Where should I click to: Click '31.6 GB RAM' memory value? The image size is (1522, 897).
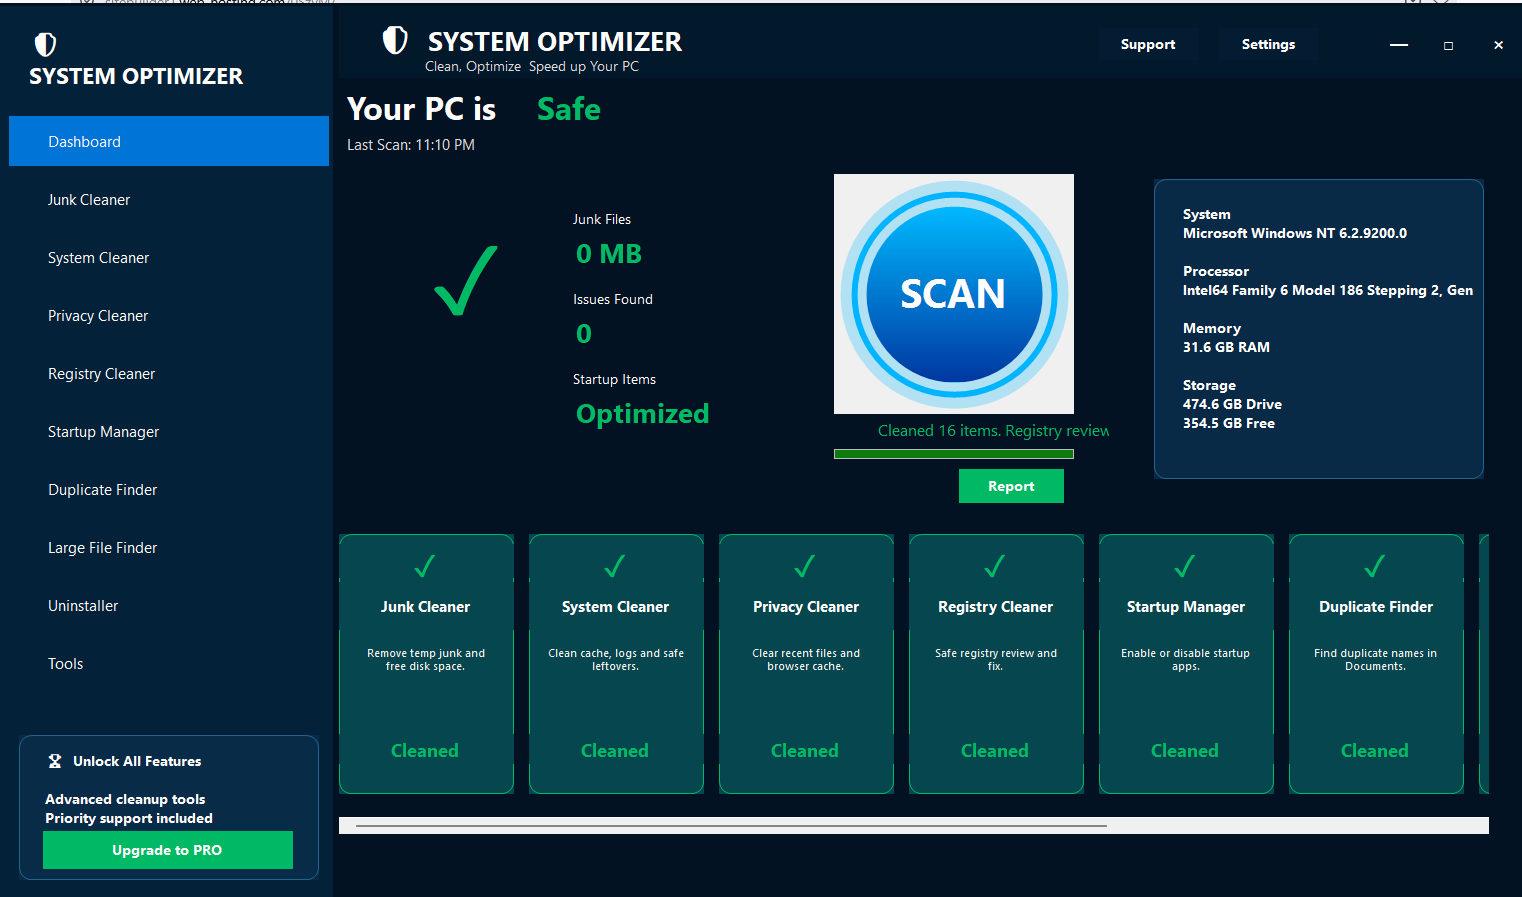click(x=1226, y=347)
